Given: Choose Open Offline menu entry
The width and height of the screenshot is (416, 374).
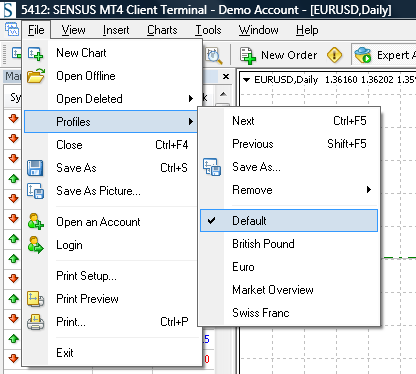Looking at the screenshot, I should tap(113, 76).
